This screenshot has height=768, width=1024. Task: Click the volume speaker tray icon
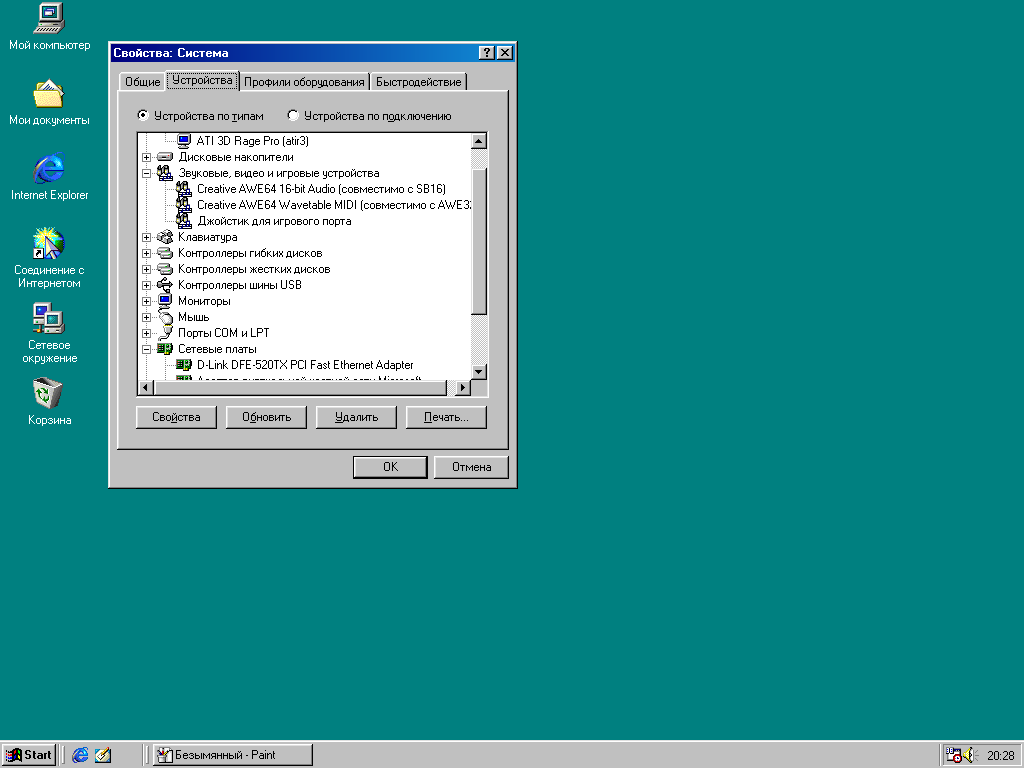[x=969, y=755]
